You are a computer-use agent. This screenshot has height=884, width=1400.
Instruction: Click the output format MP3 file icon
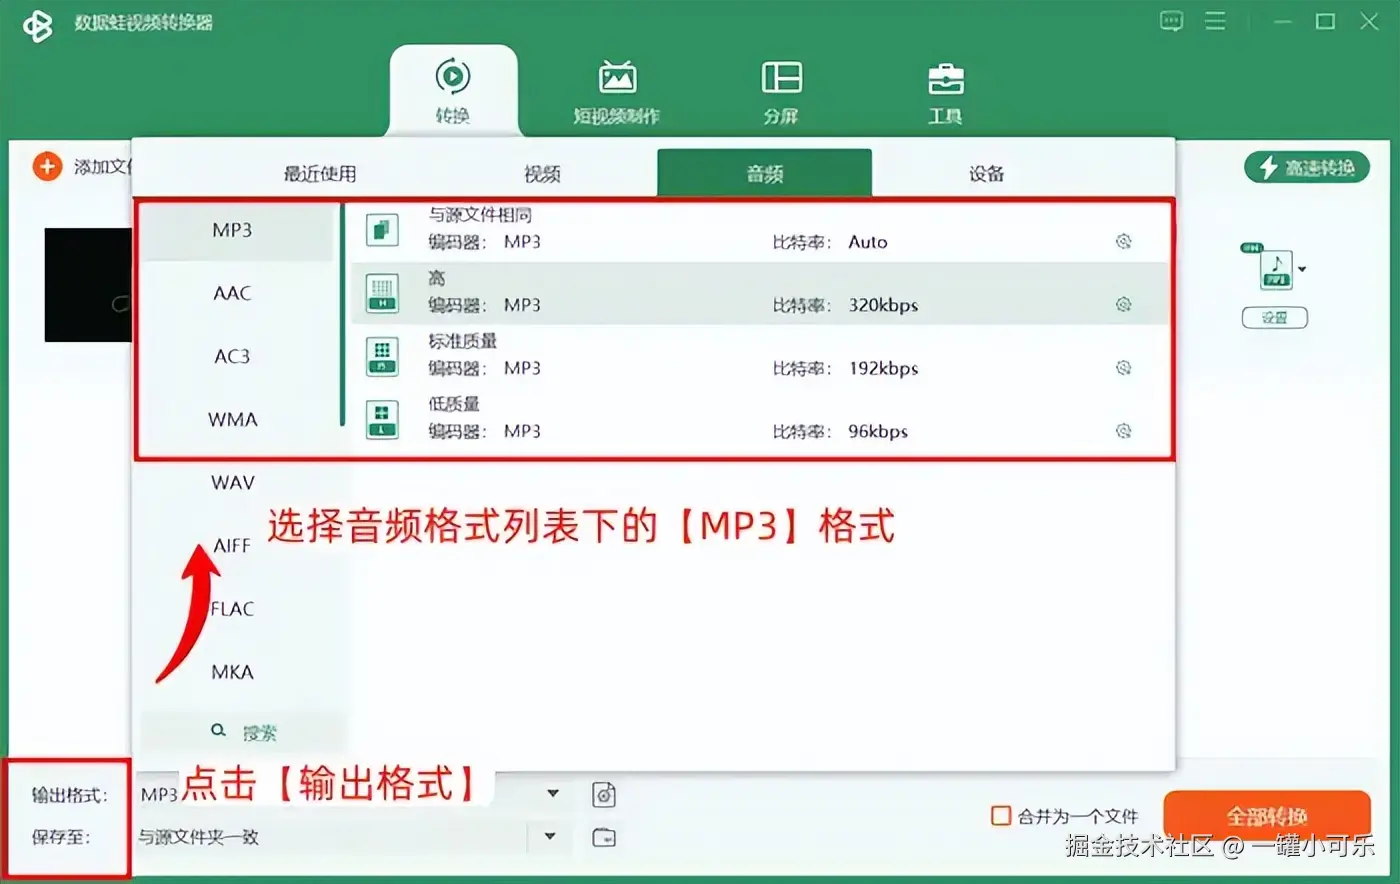(1275, 269)
